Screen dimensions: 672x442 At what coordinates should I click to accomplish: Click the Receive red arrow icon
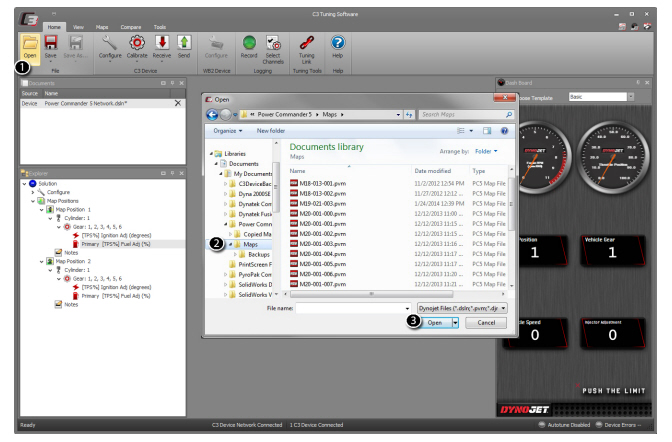[161, 43]
